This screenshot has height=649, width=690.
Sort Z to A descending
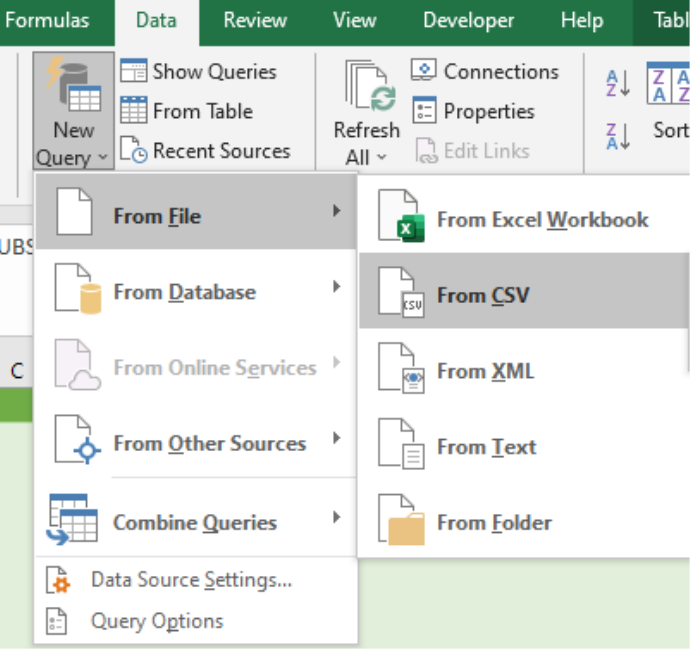tap(618, 136)
